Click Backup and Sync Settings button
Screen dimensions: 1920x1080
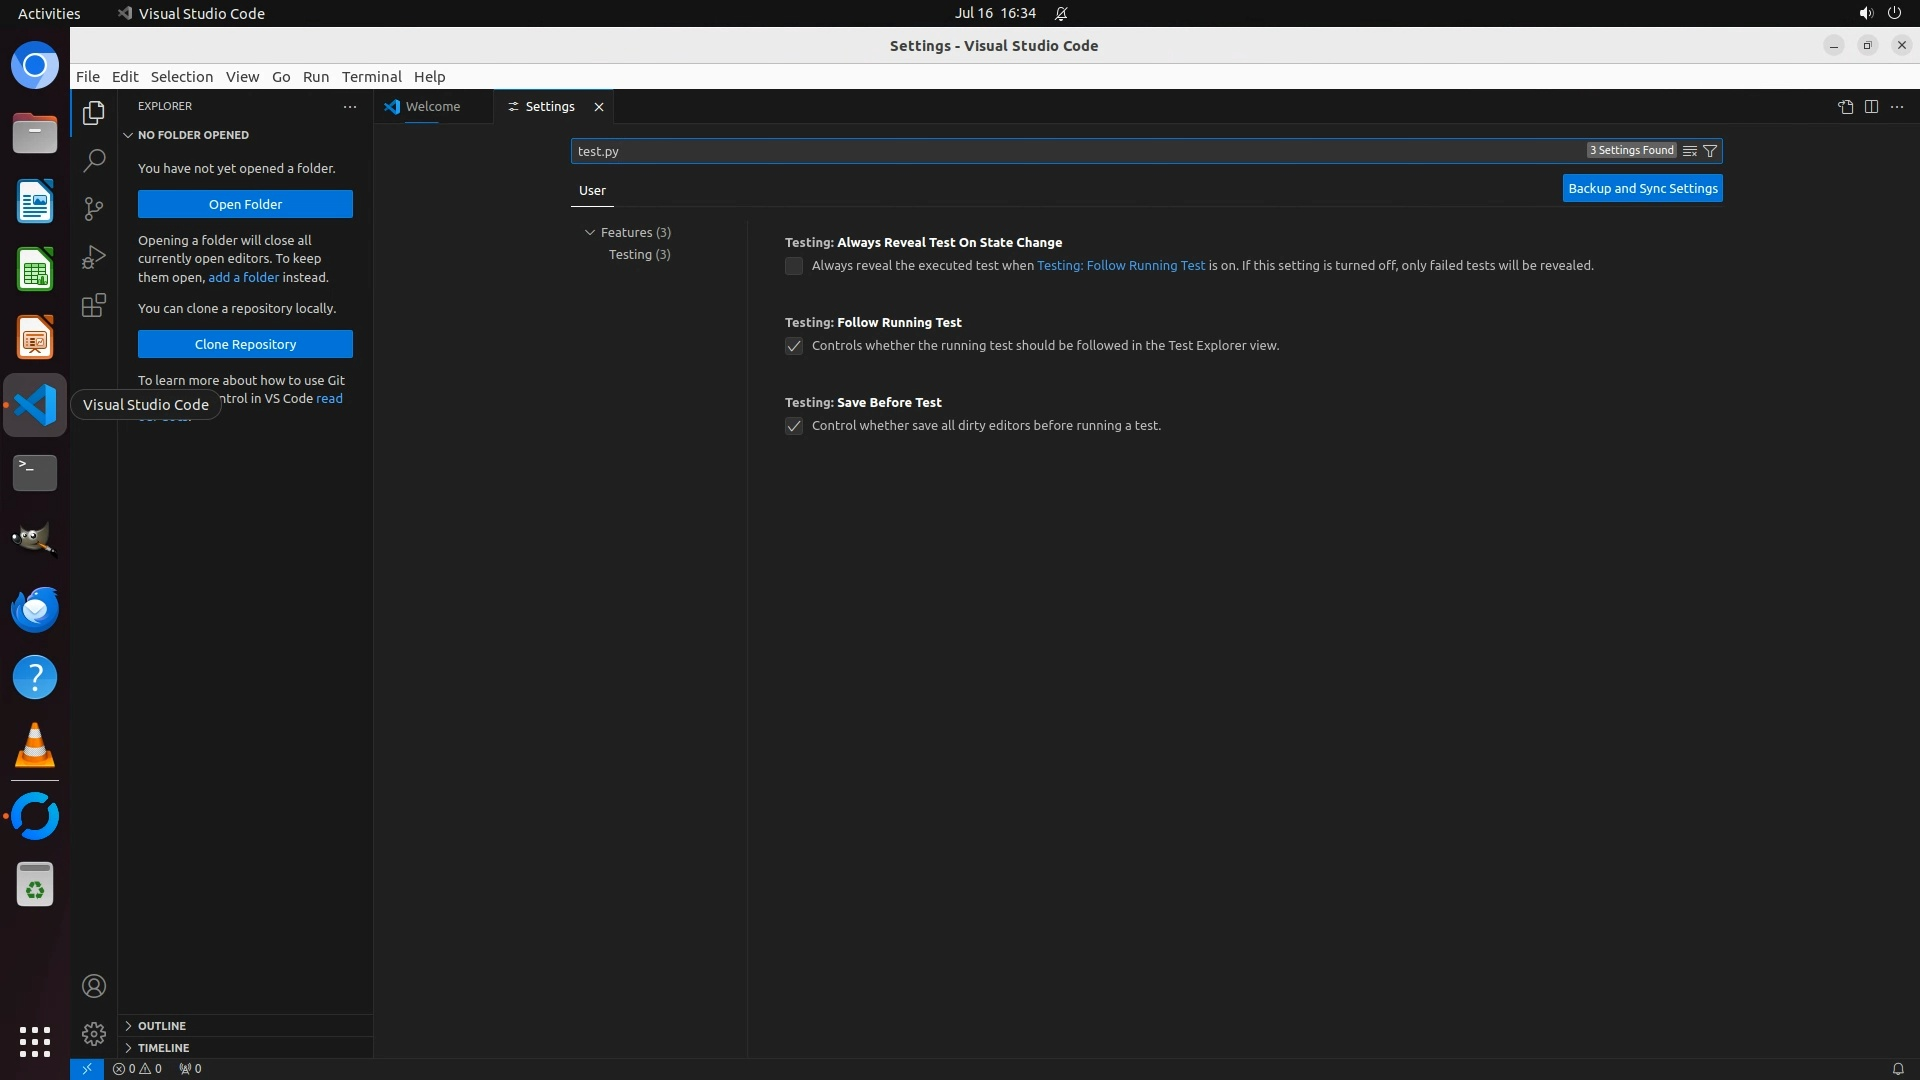tap(1642, 188)
